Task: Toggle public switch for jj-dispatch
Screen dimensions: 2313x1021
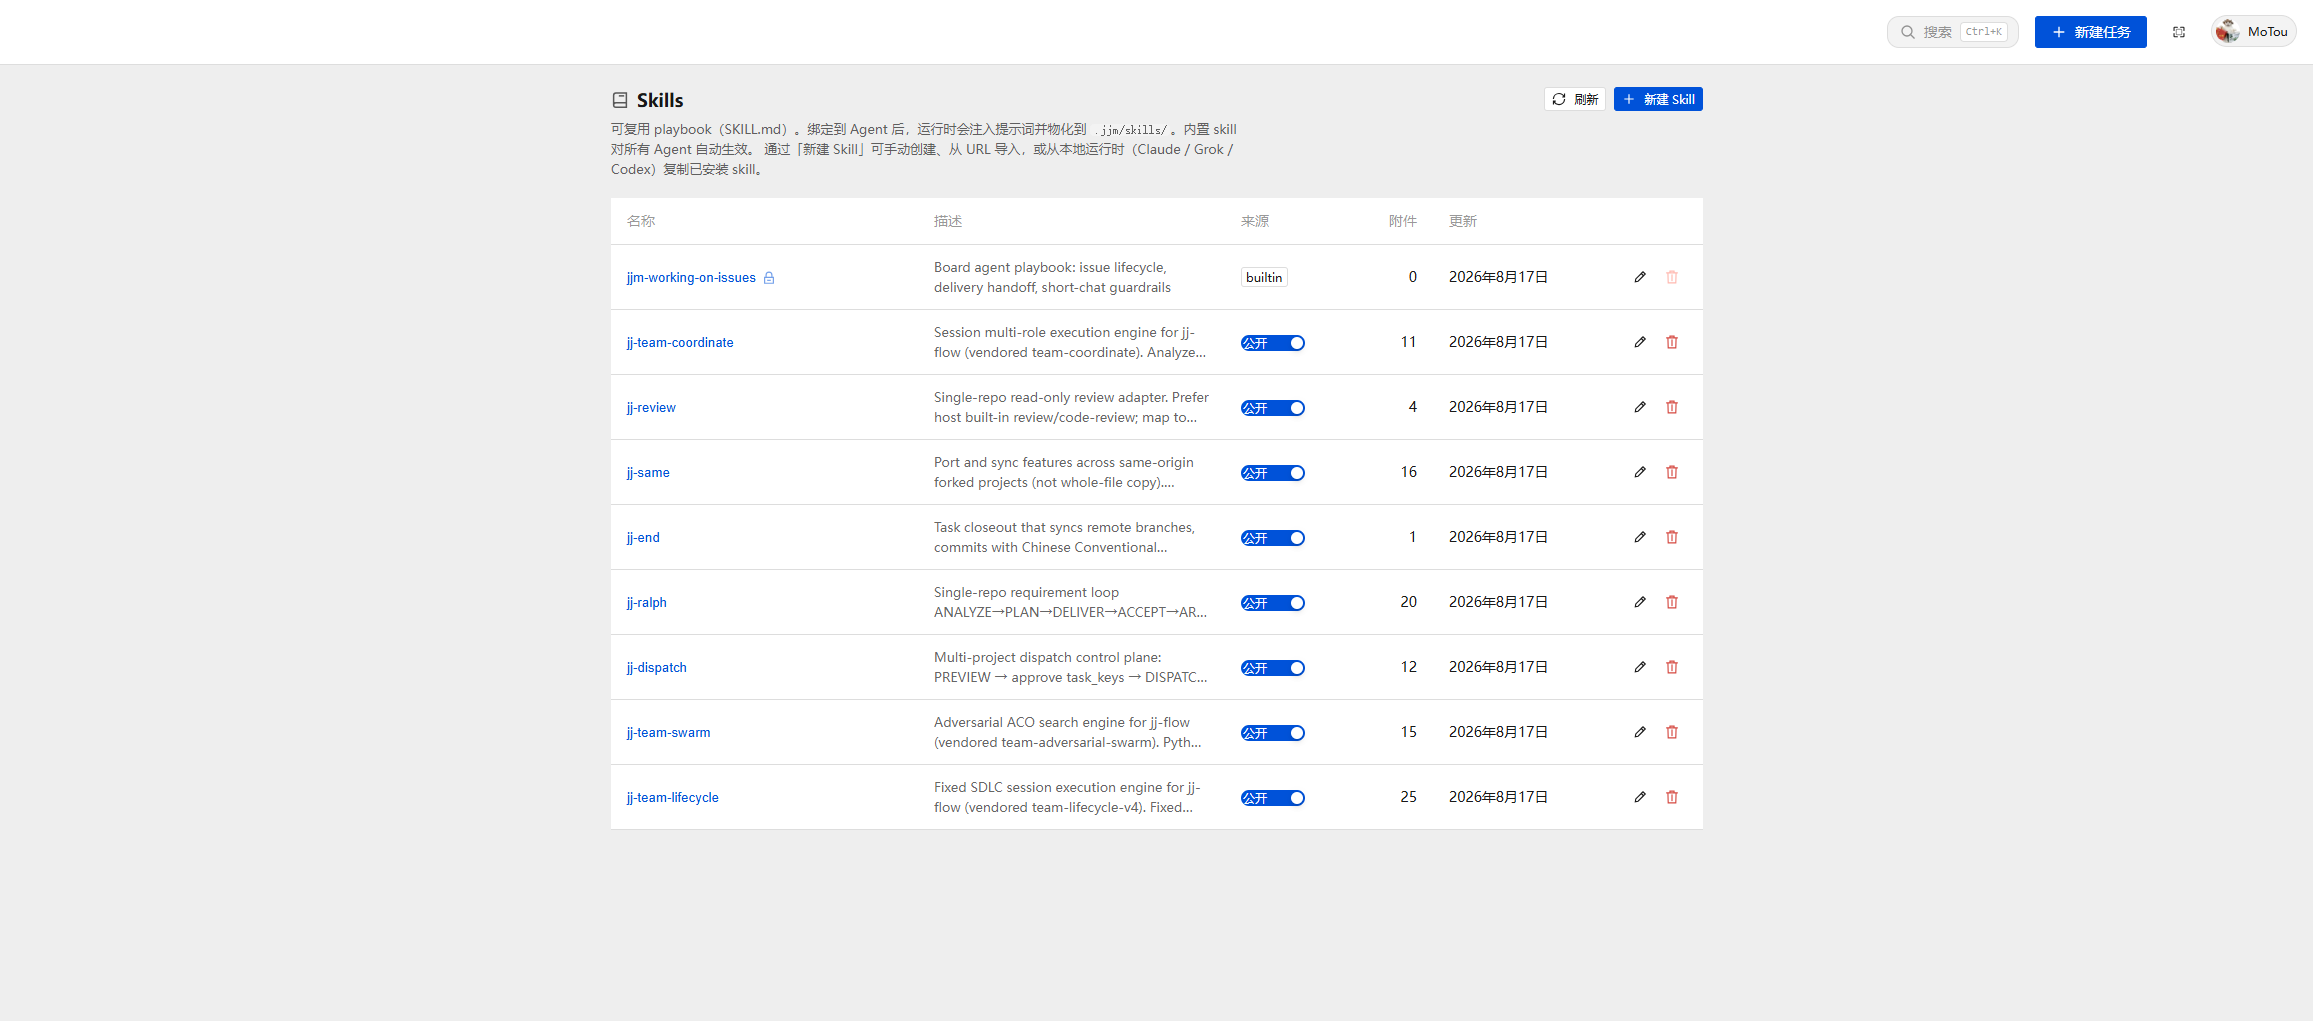Action: [x=1273, y=668]
